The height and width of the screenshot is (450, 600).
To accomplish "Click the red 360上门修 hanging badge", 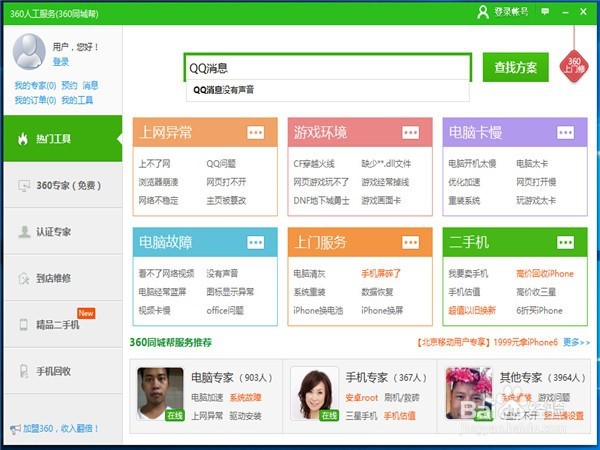I will pos(574,65).
